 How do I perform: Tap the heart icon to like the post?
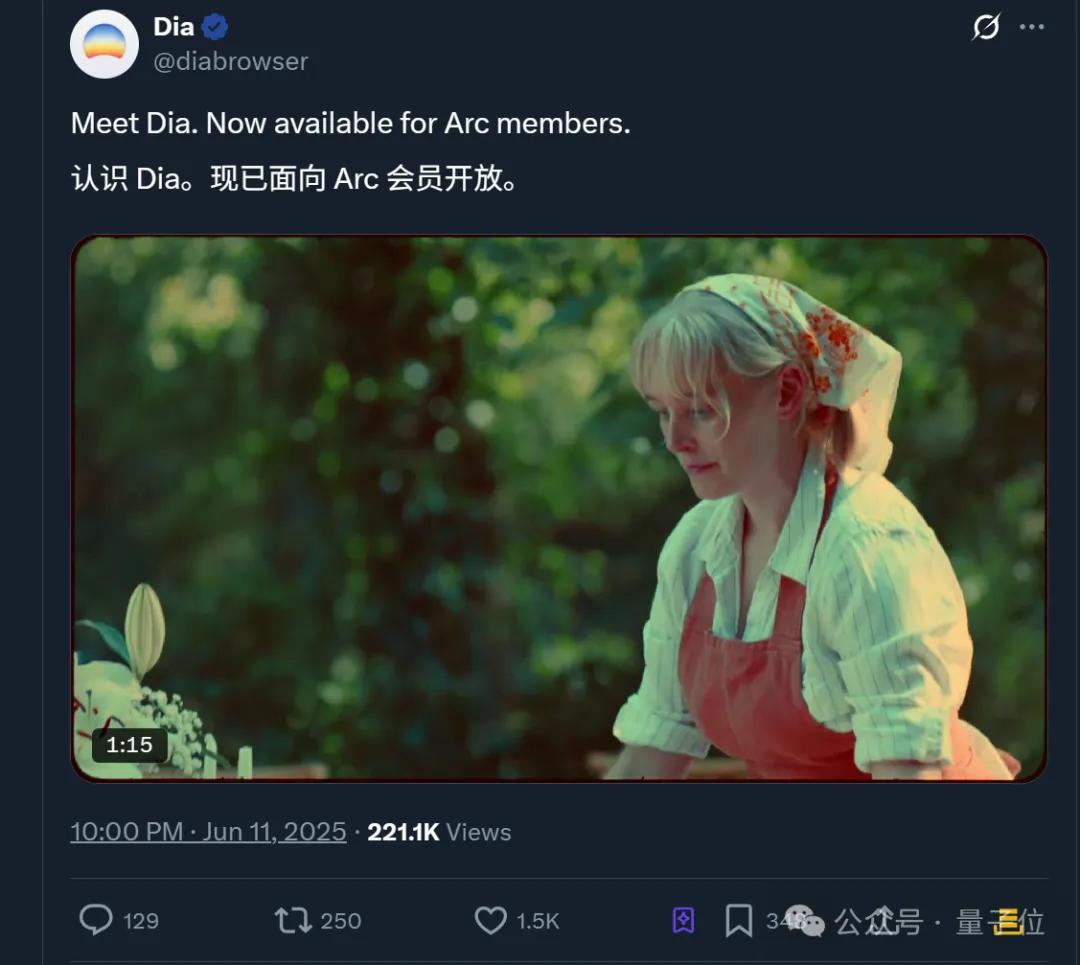tap(491, 920)
